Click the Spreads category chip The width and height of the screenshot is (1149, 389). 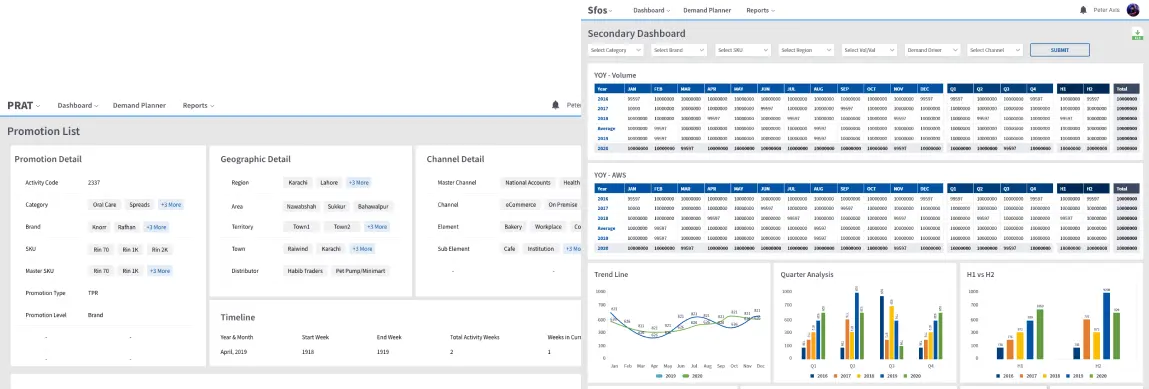(139, 205)
